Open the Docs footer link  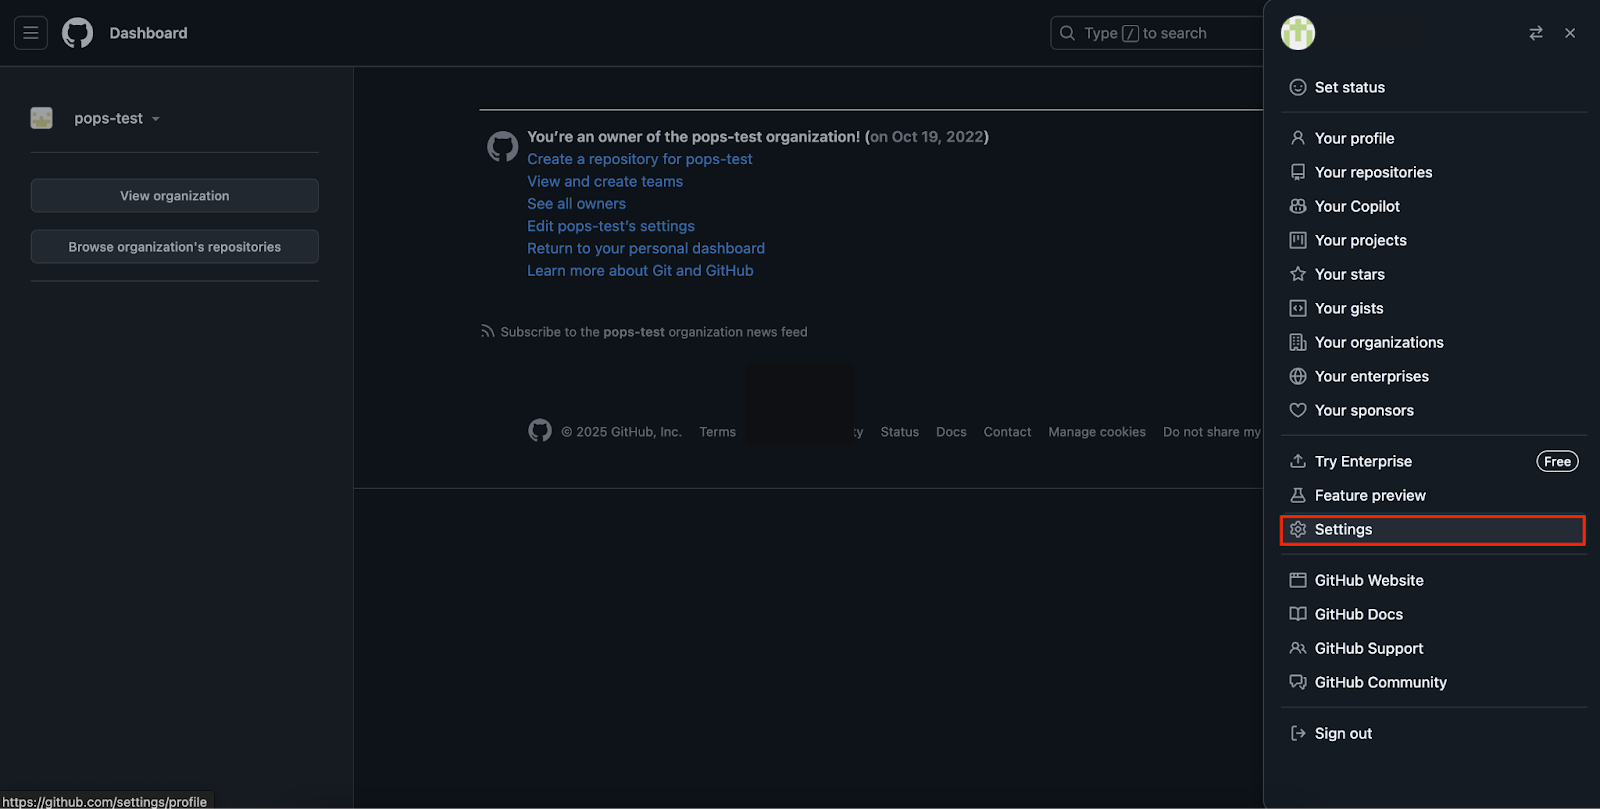[x=951, y=432]
